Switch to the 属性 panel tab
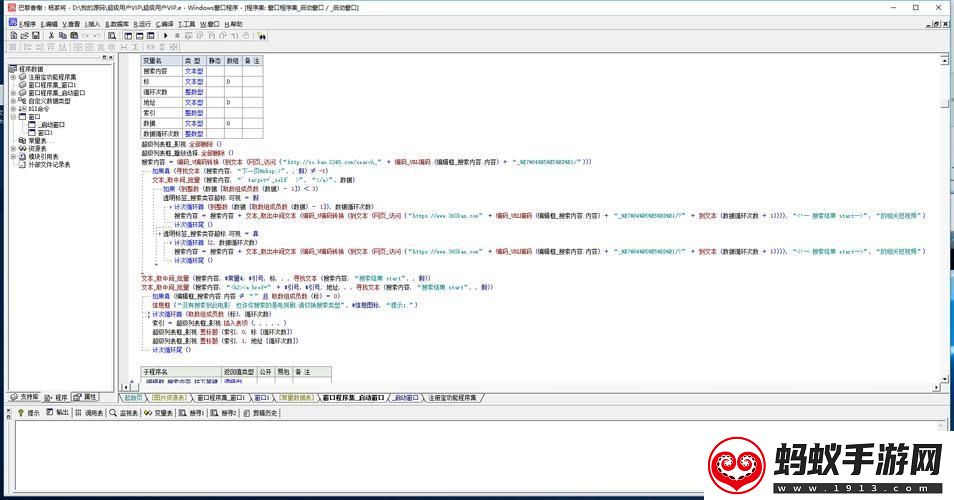The image size is (954, 500). tap(85, 397)
